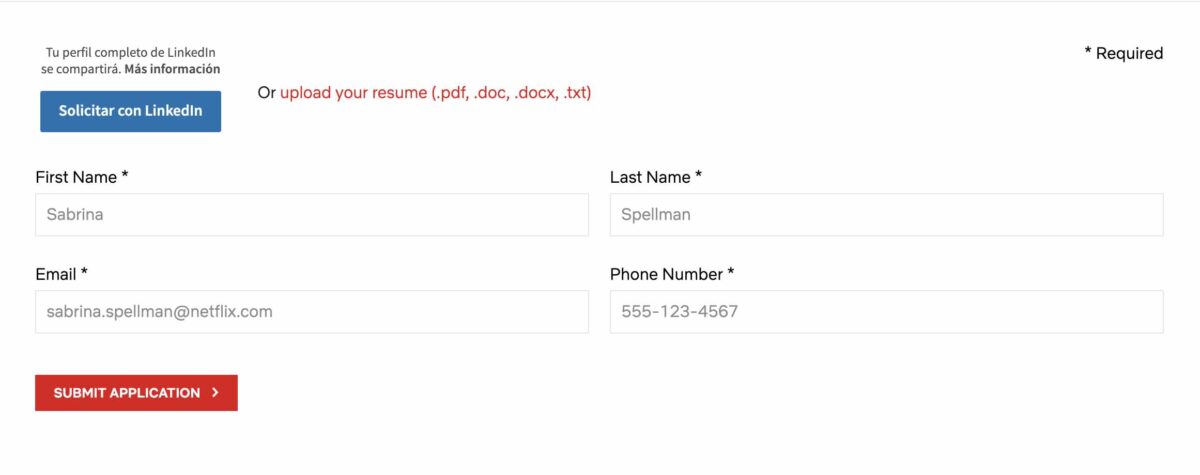Select the Last Name text box
1200x475 pixels.
886,214
